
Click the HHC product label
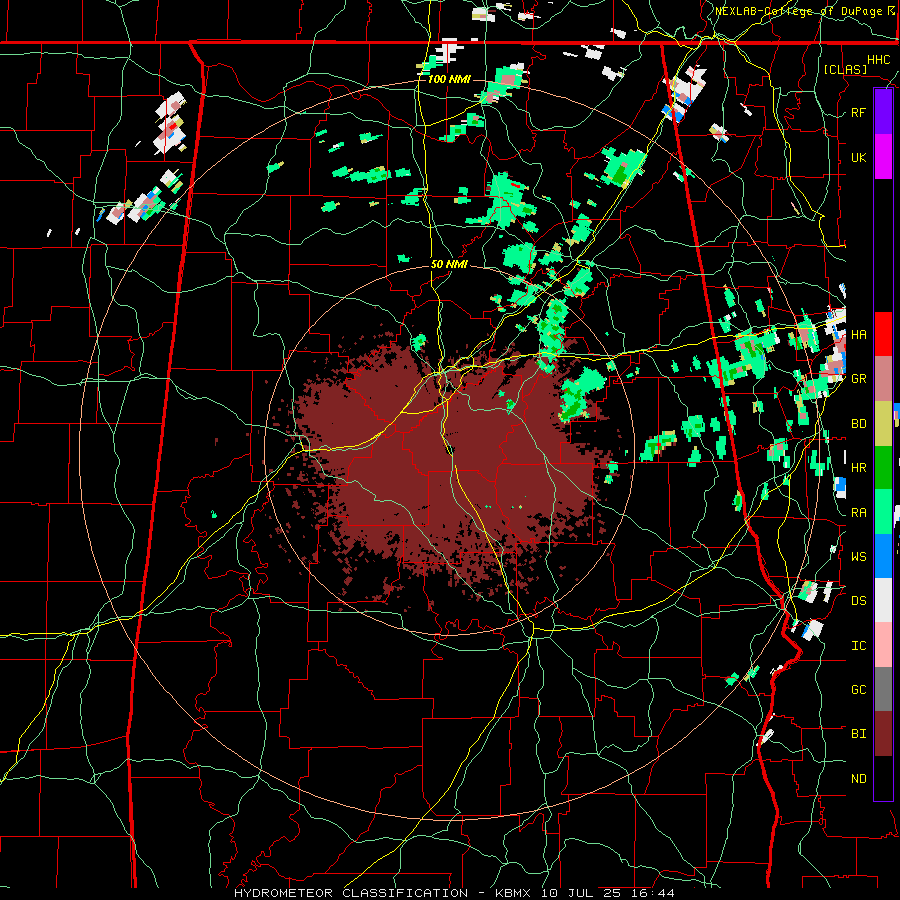click(878, 60)
